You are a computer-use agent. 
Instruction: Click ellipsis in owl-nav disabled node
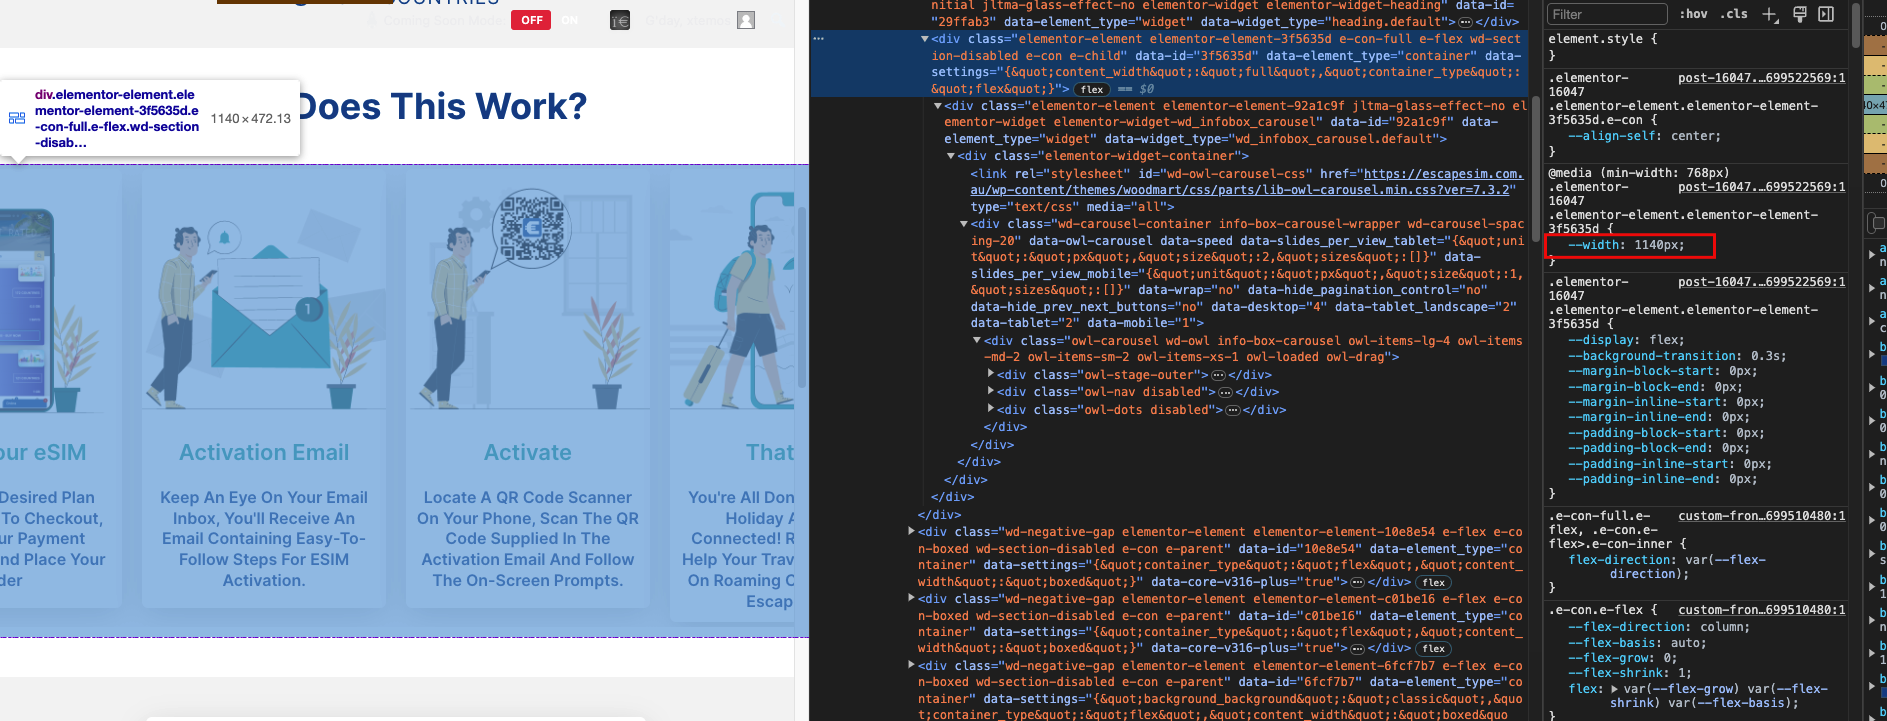pos(1225,393)
